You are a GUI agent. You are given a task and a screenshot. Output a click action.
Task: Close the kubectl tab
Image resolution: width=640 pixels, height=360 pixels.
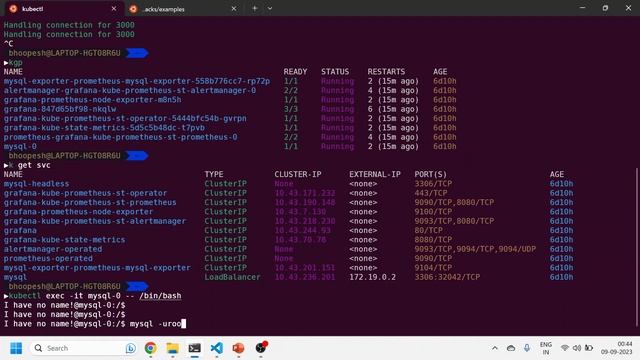[x=113, y=9]
